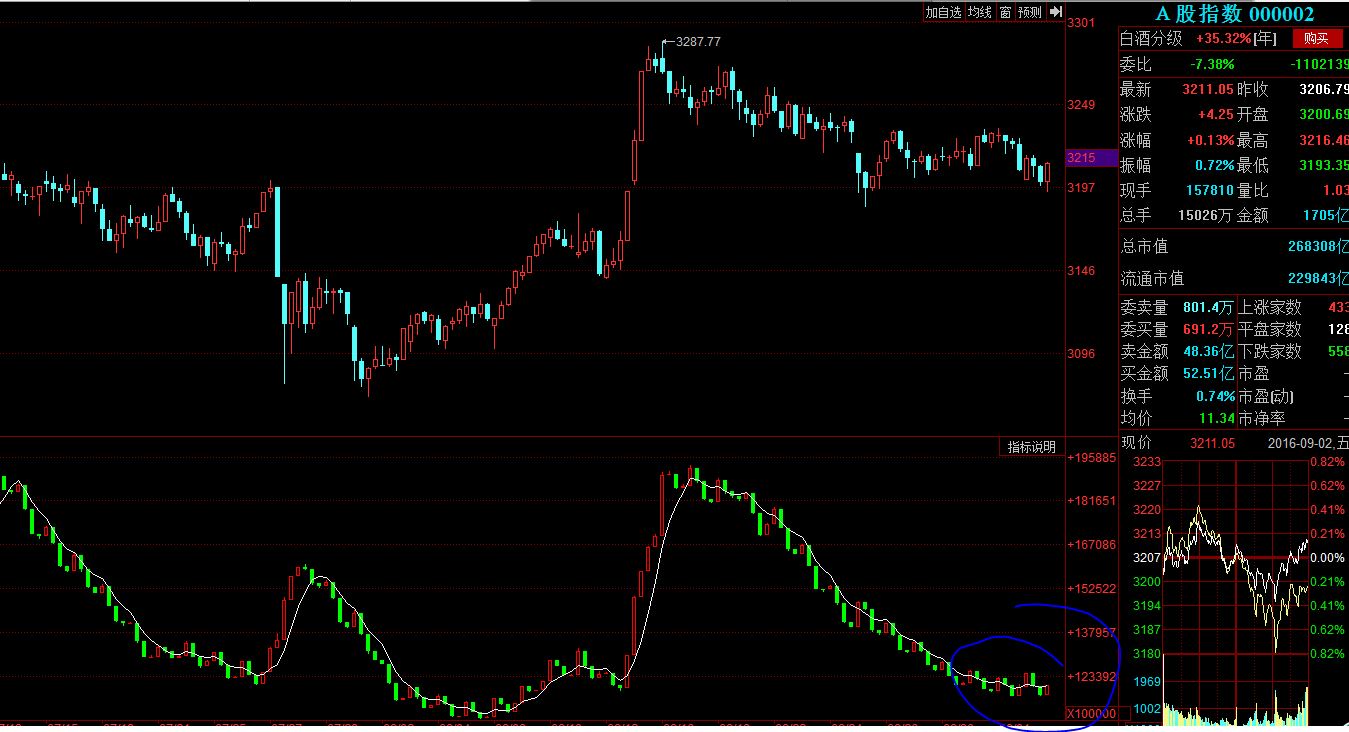Open the 指标说明 indicator description
The height and width of the screenshot is (732, 1349).
[x=1031, y=447]
